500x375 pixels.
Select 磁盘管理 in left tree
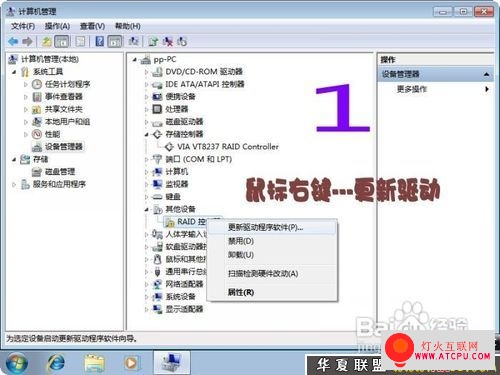pyautogui.click(x=60, y=172)
